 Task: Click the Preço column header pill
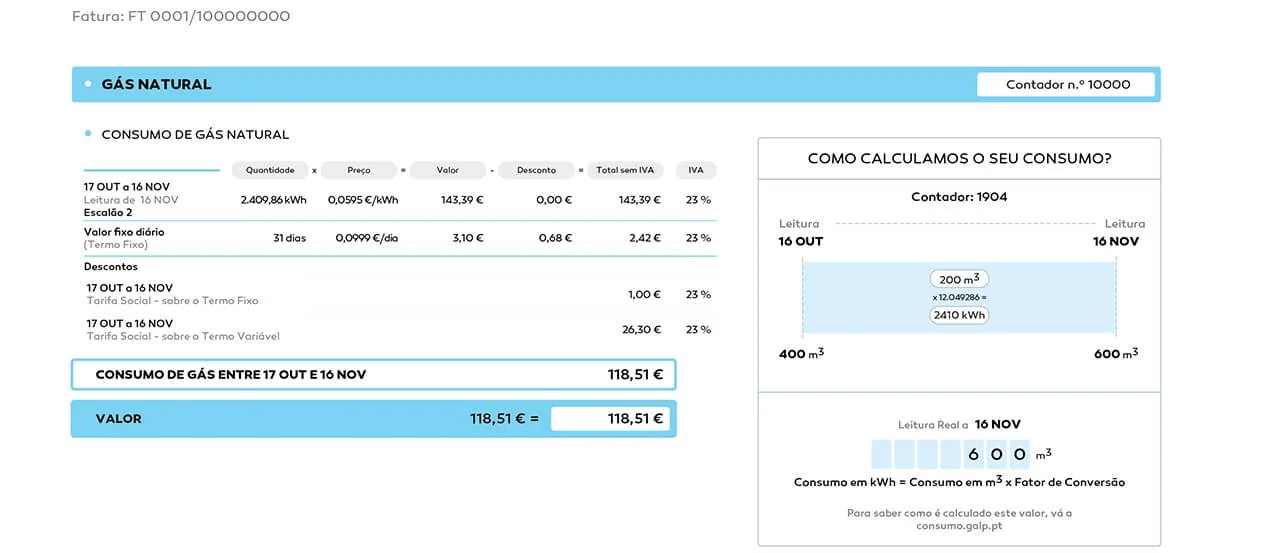tap(359, 170)
